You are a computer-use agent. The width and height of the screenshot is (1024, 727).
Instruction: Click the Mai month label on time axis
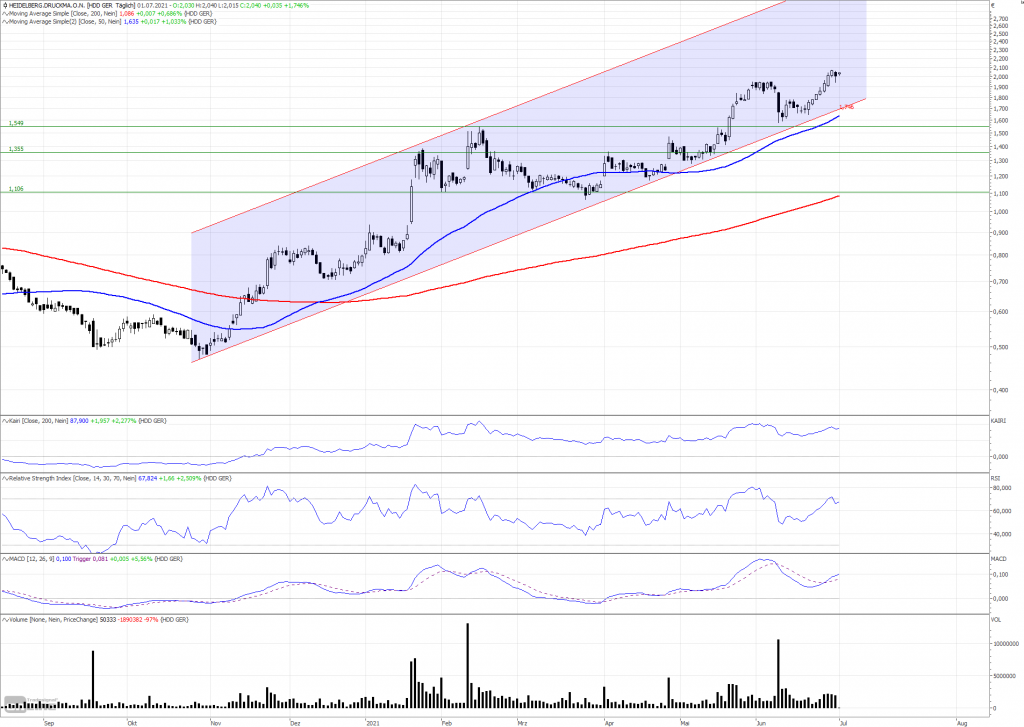pos(684,723)
